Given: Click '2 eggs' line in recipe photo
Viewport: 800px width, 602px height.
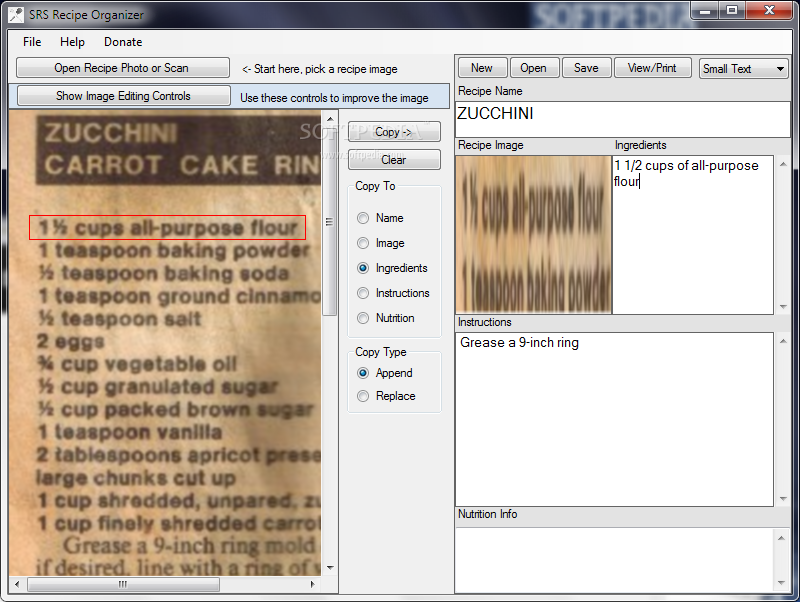Looking at the screenshot, I should (x=70, y=341).
